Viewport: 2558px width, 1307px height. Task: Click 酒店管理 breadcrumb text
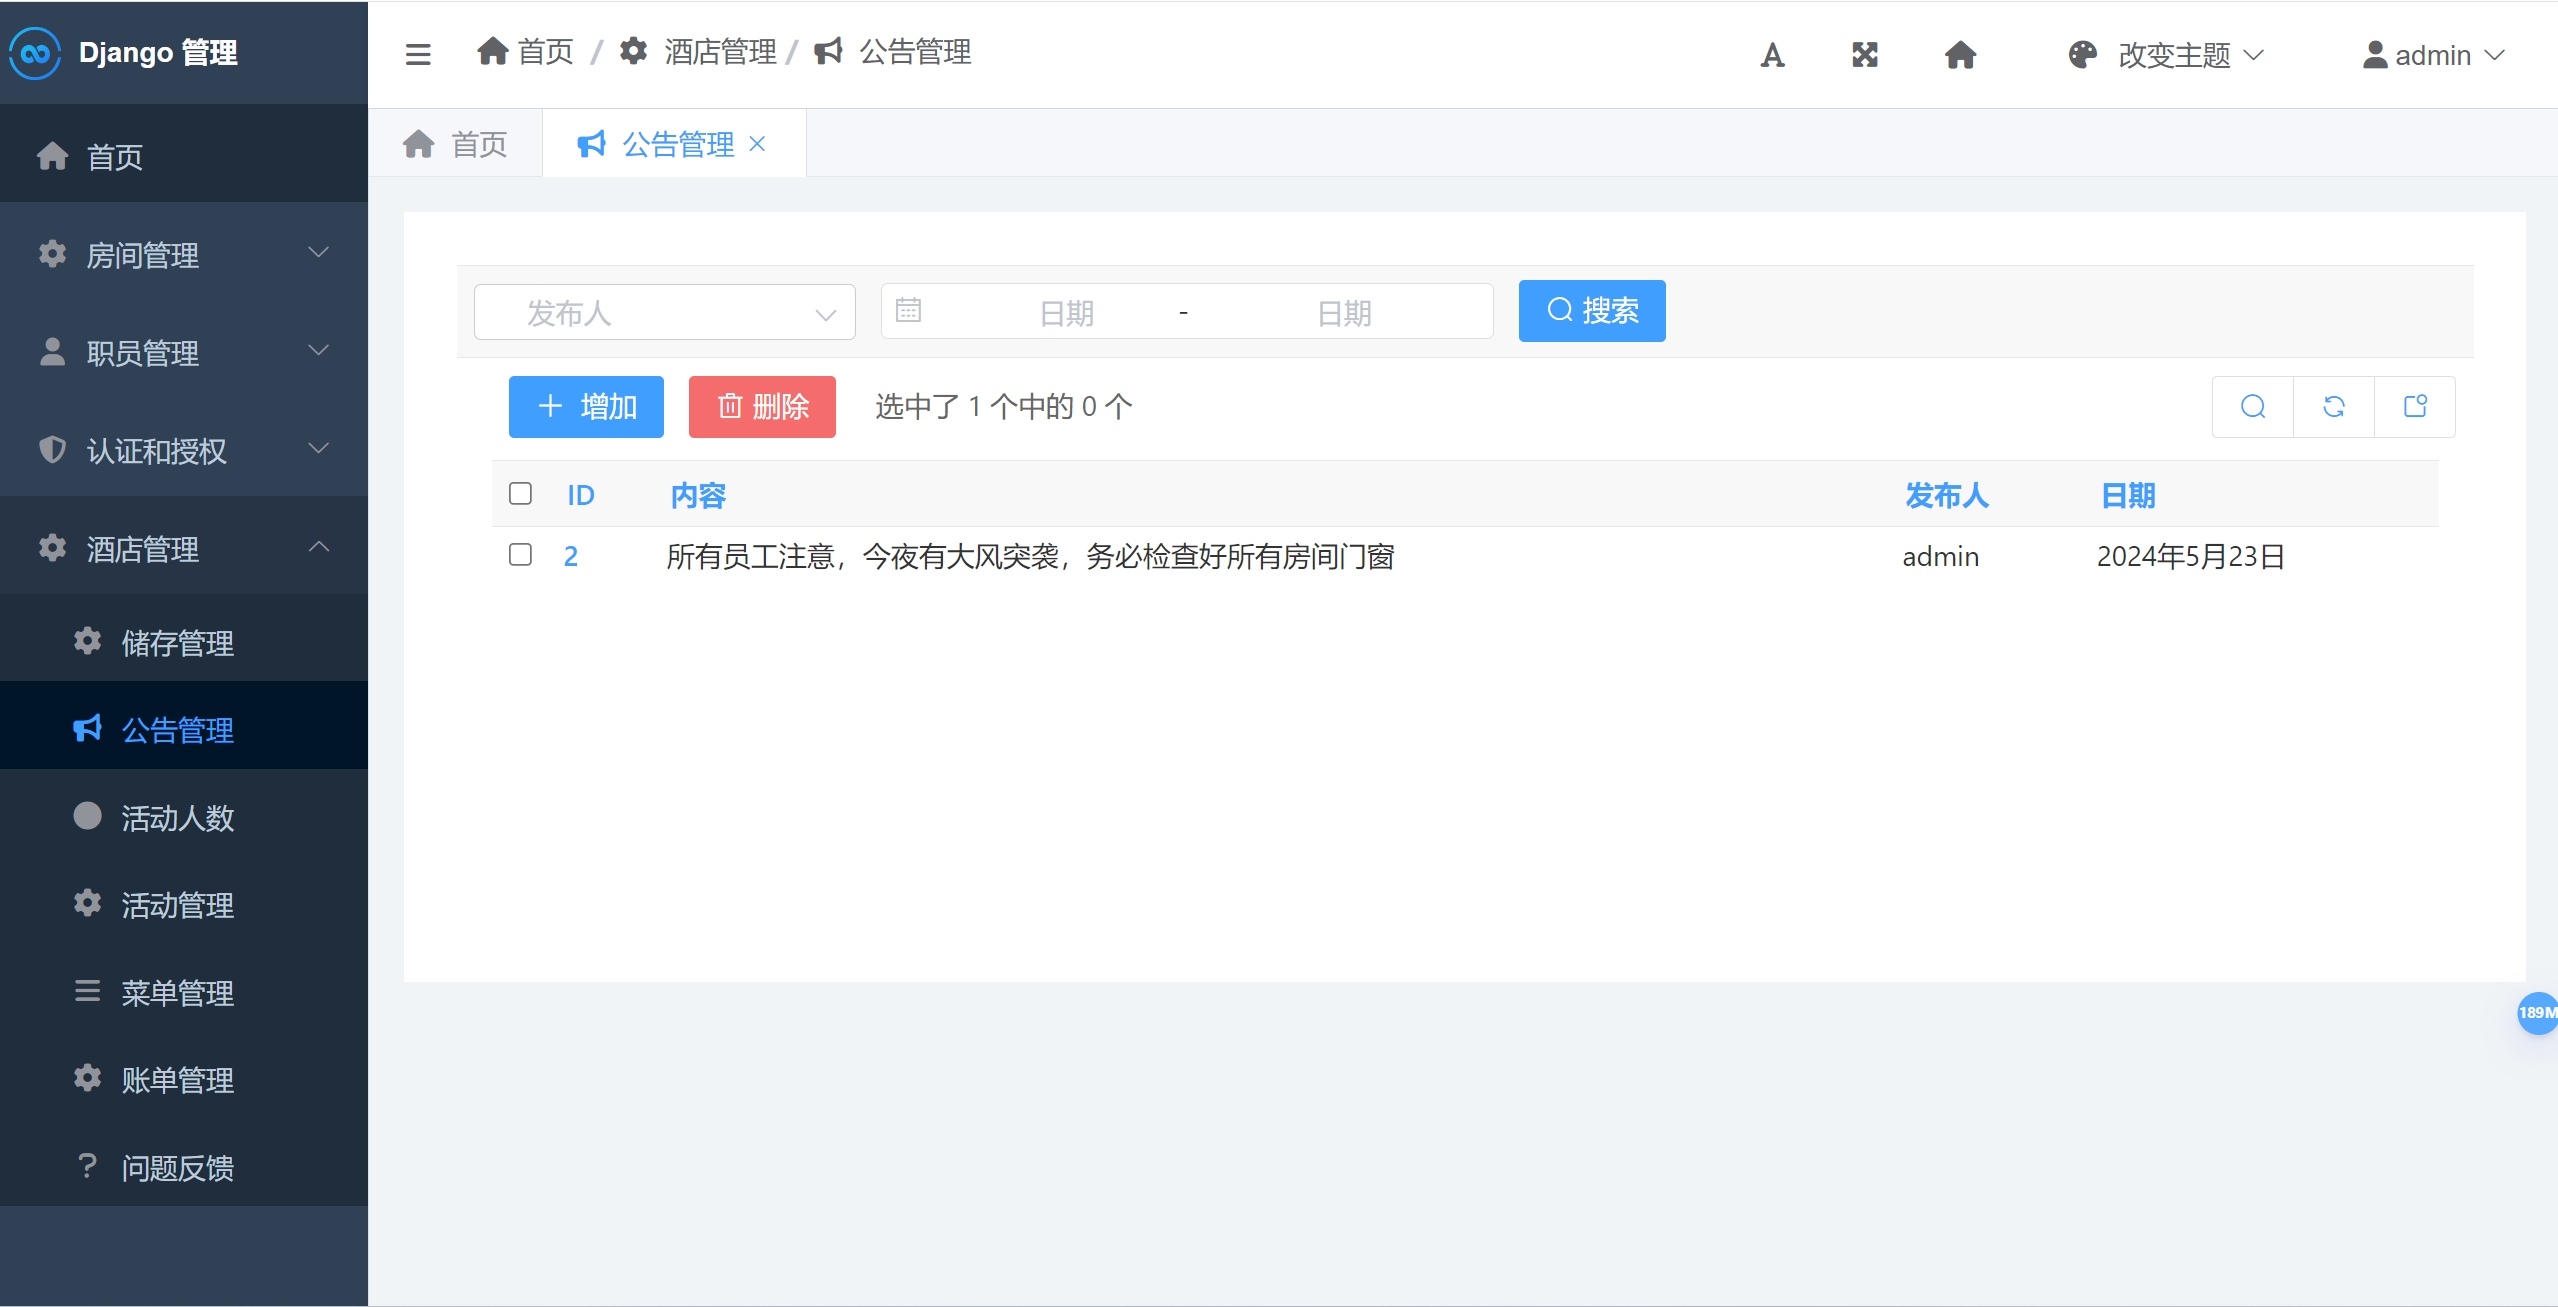[x=720, y=51]
